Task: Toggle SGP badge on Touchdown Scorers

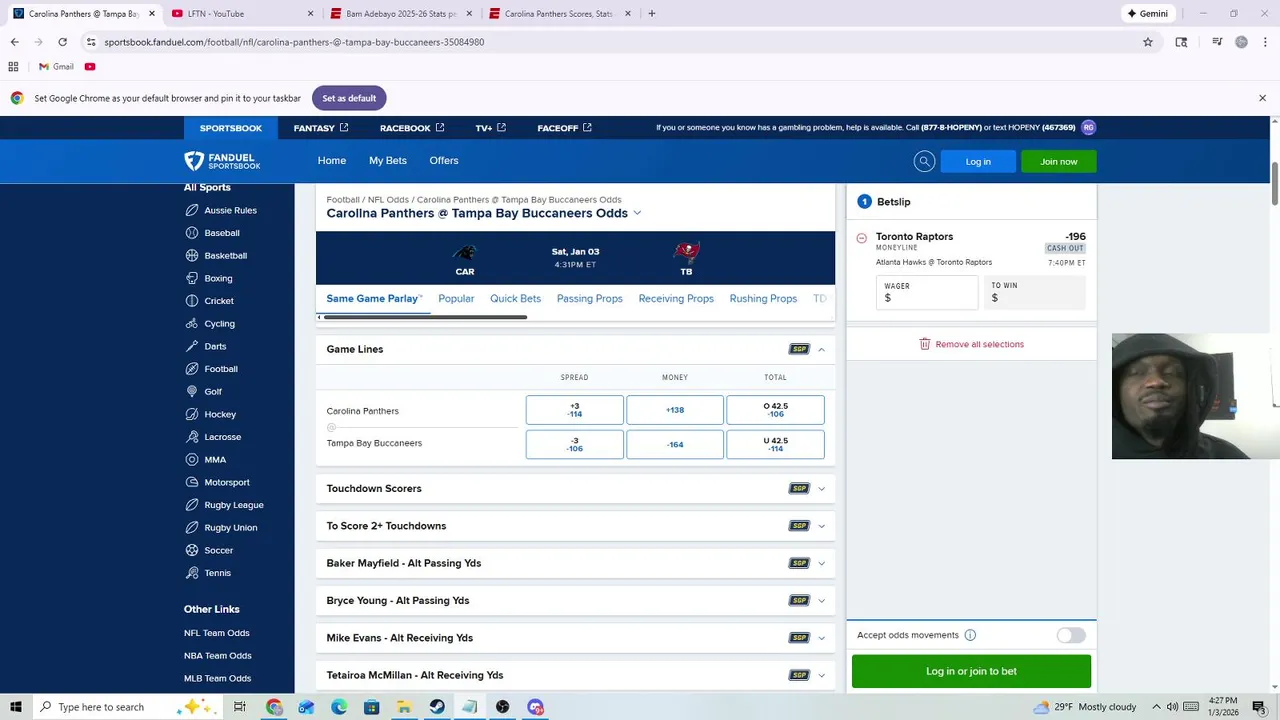Action: (x=799, y=489)
